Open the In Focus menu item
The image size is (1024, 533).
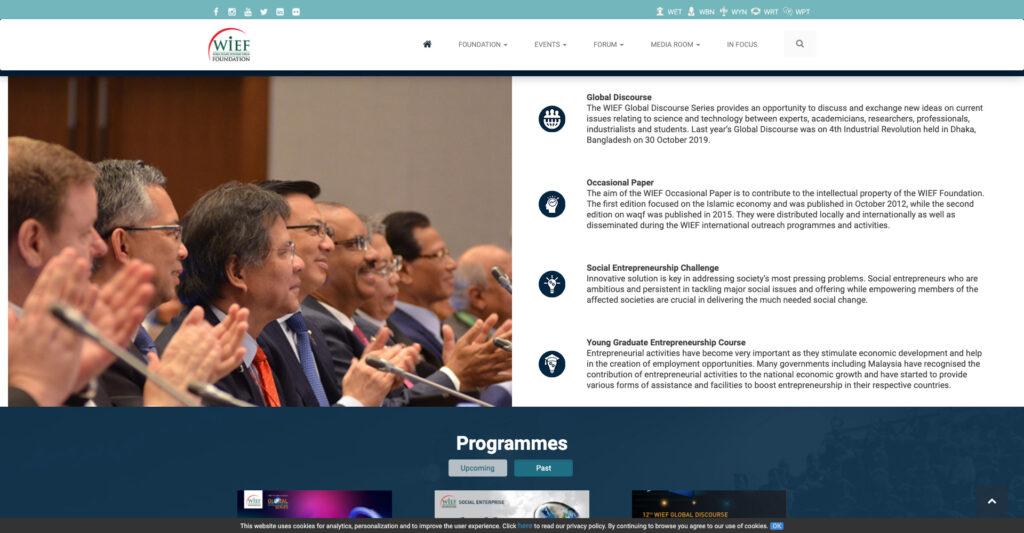[742, 45]
